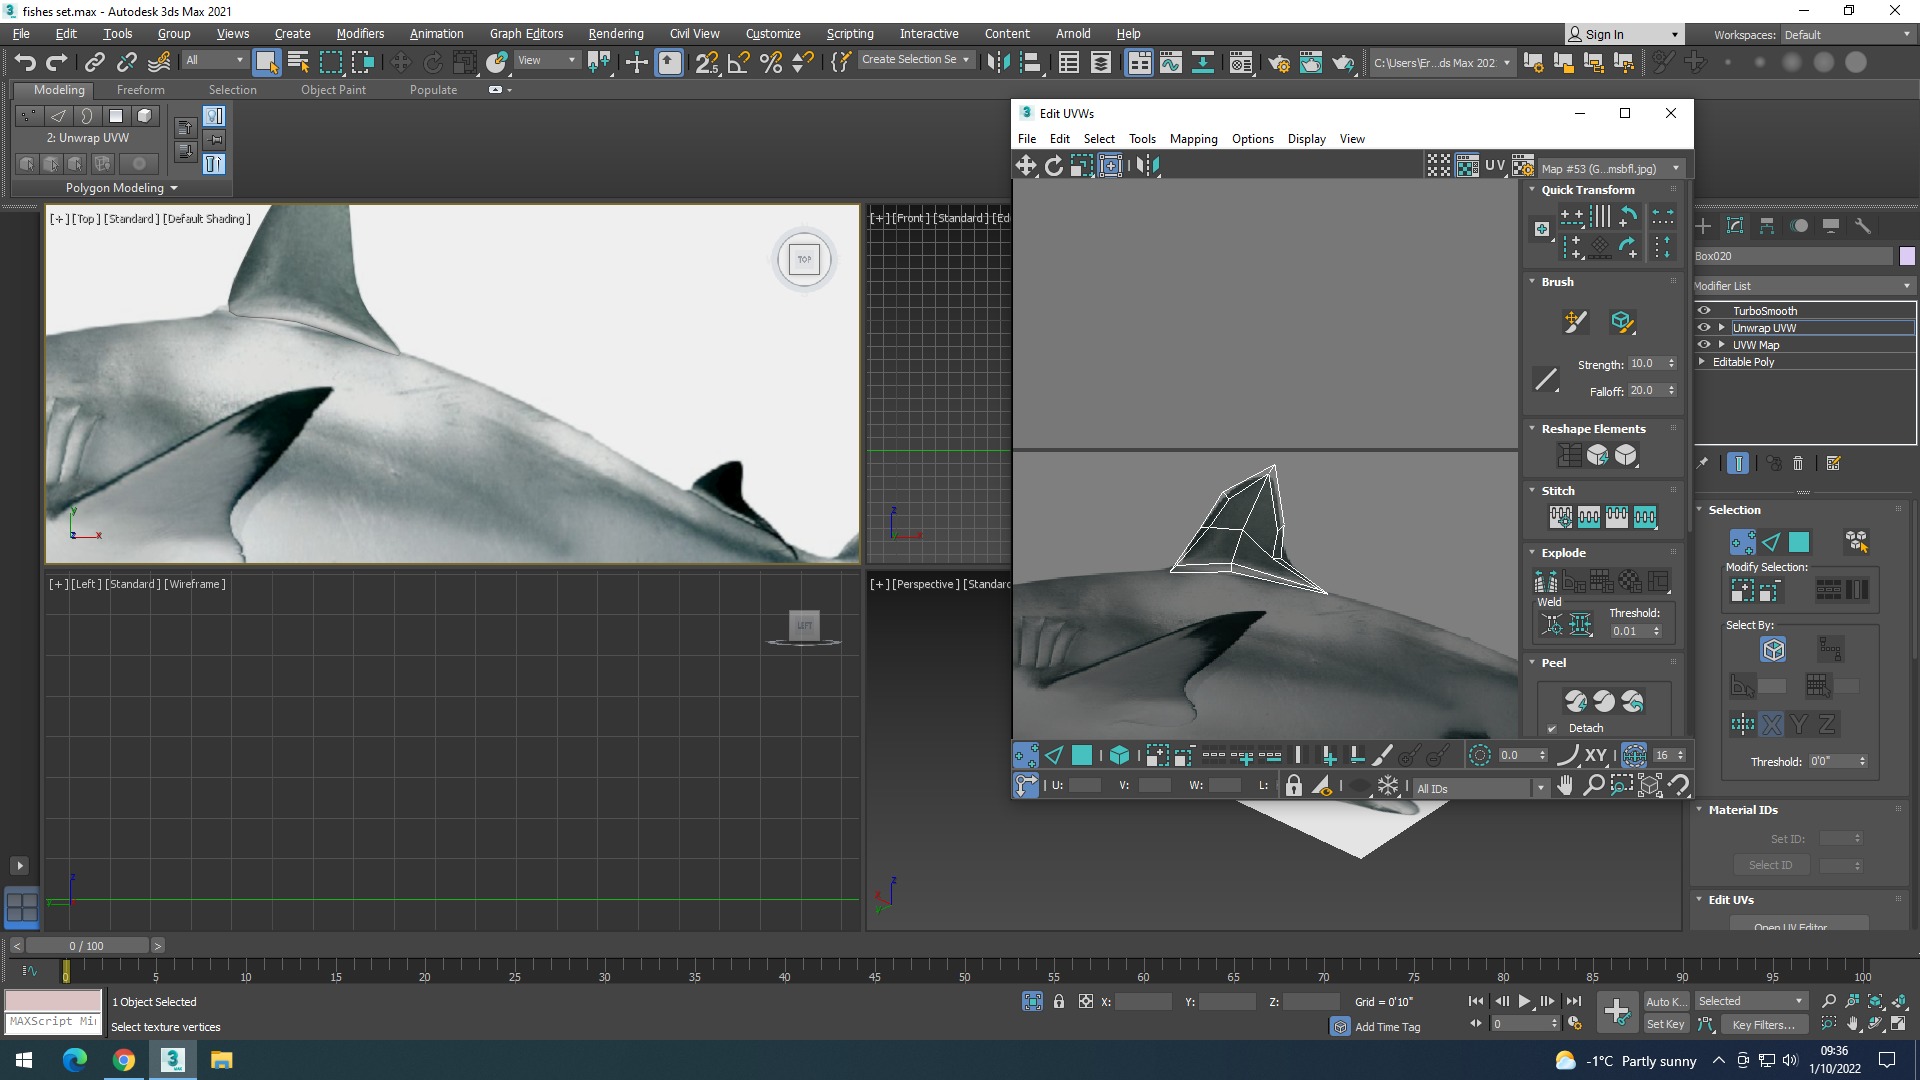Click the Polygon Modeling panel label
This screenshot has width=1920, height=1080.
(121, 188)
